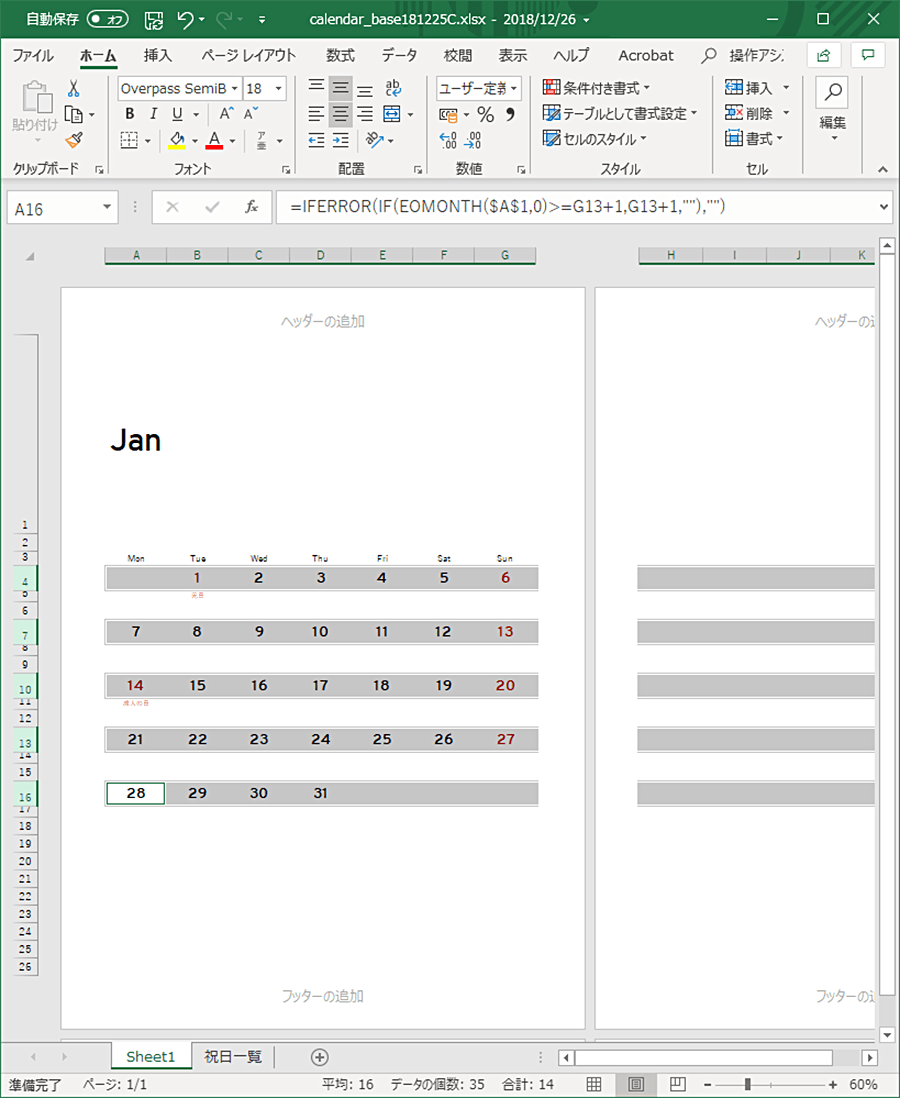Click the Wrap Text icon
The image size is (900, 1098).
[x=393, y=88]
